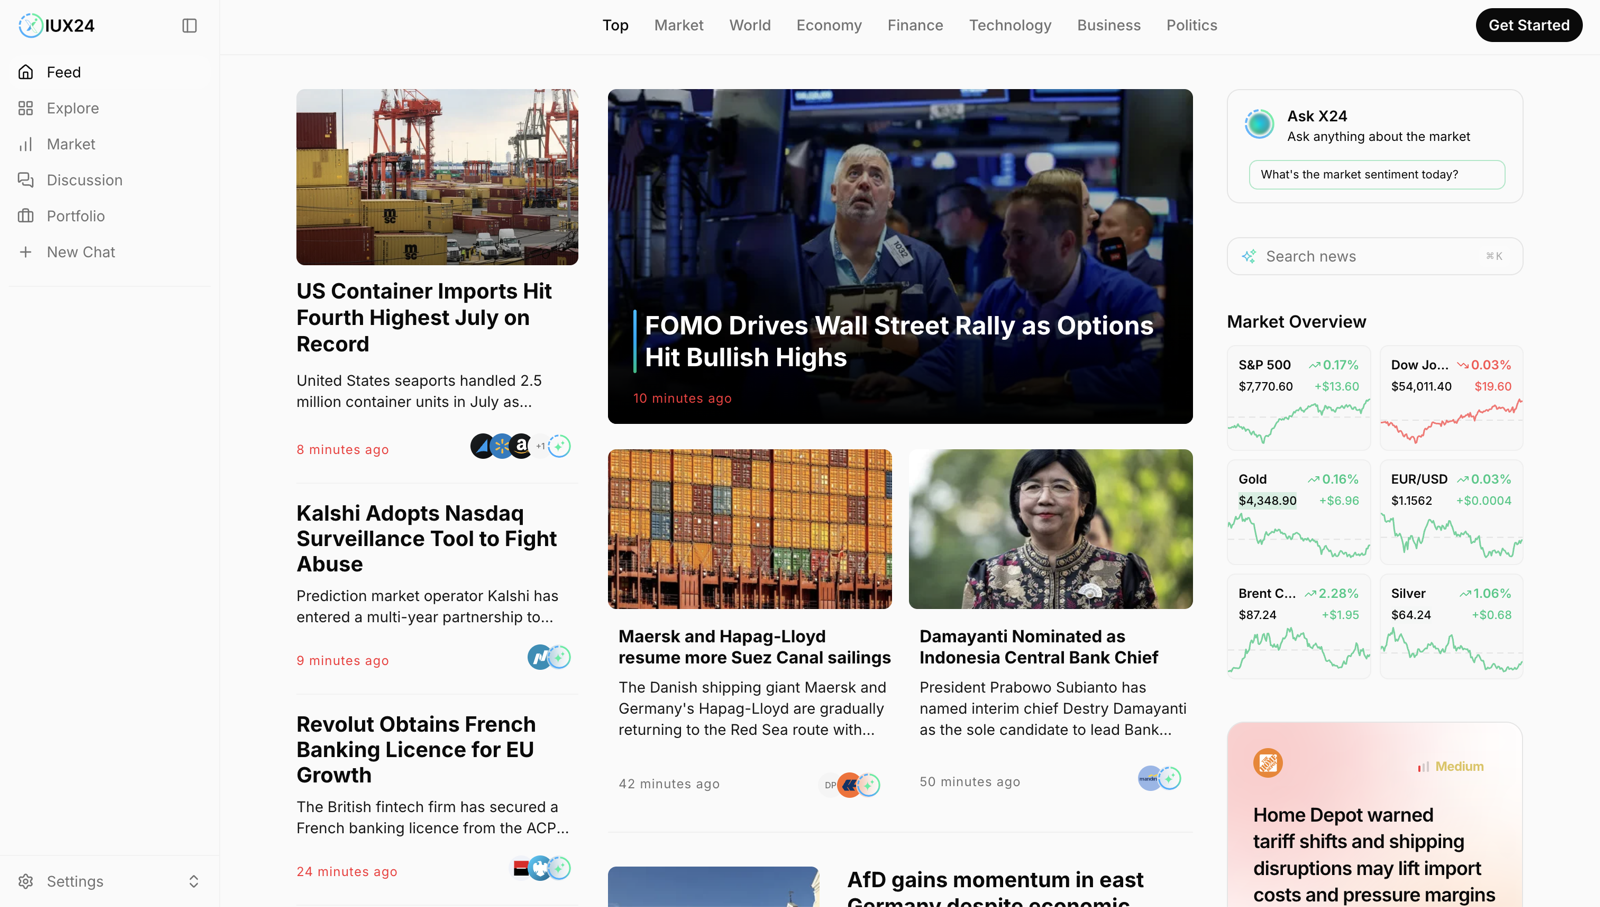Viewport: 1600px width, 907px height.
Task: Click the Home Depot logo icon
Action: (x=1268, y=763)
